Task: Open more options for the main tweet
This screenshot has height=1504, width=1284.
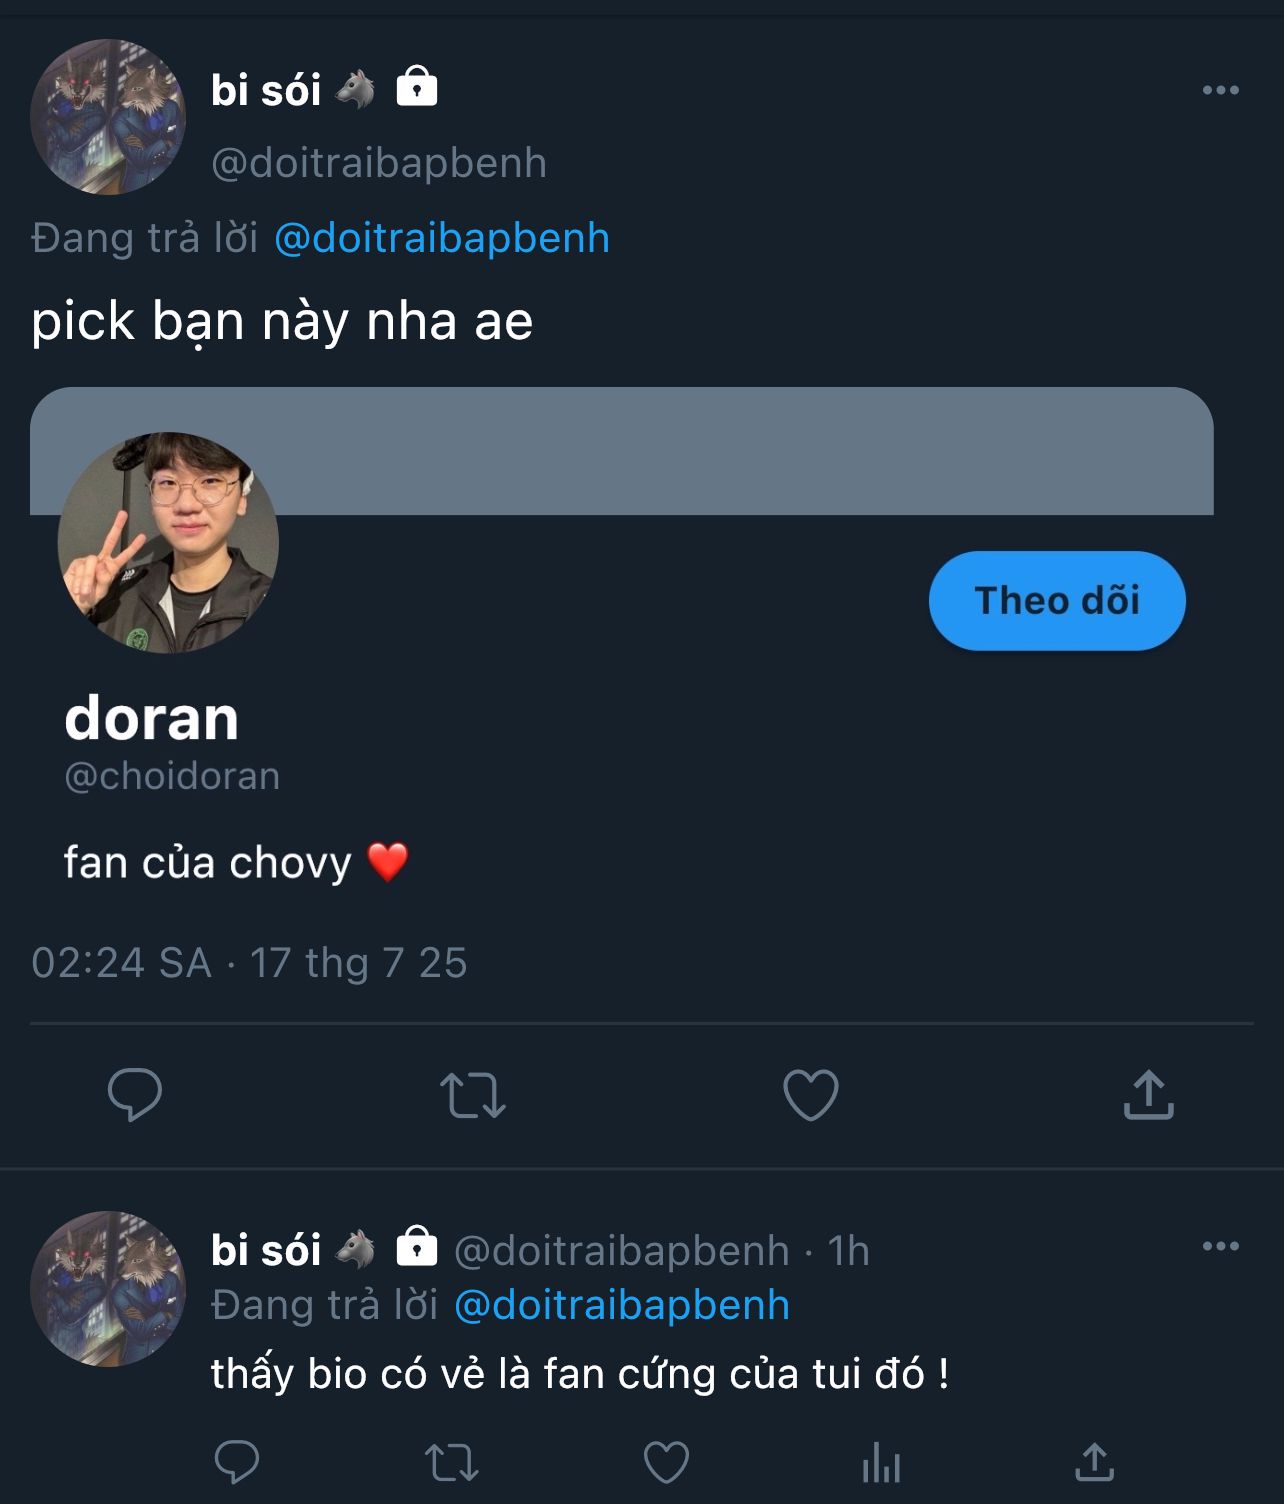Action: [x=1220, y=90]
